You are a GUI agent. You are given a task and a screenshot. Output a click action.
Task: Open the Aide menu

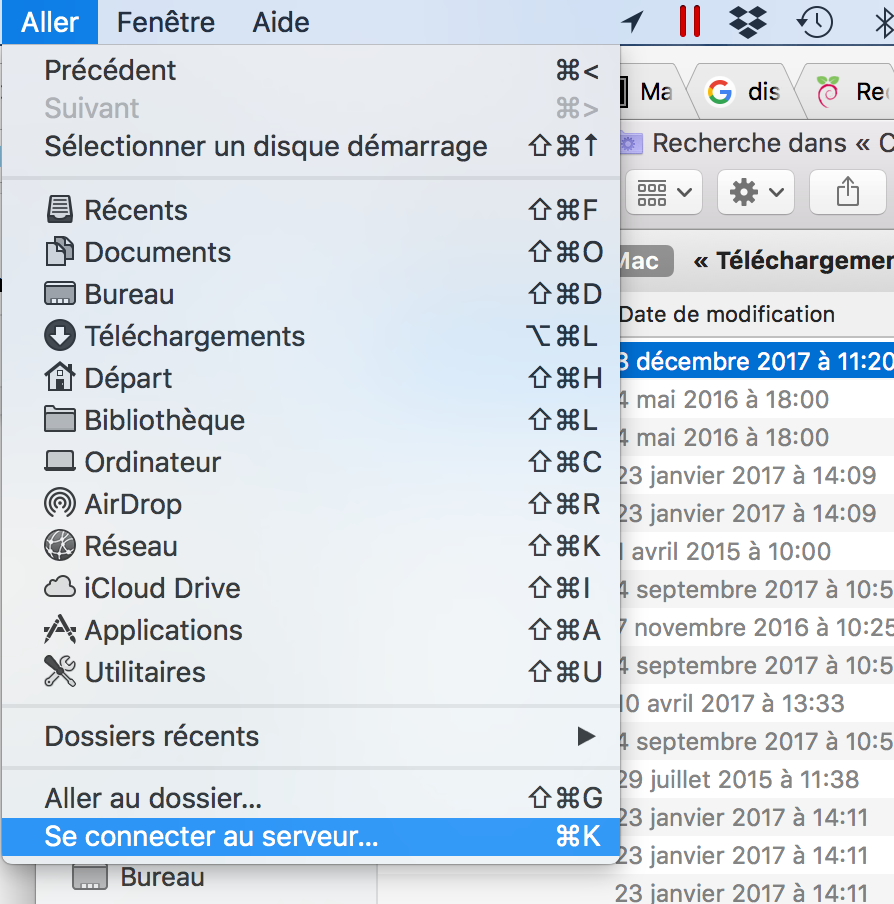281,22
